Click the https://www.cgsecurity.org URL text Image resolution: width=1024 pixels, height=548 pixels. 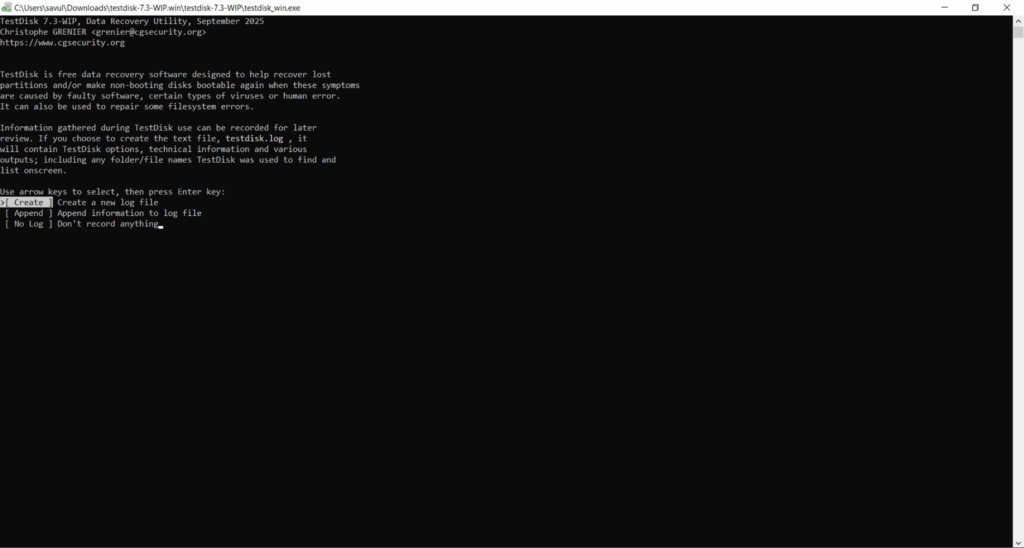click(x=62, y=43)
